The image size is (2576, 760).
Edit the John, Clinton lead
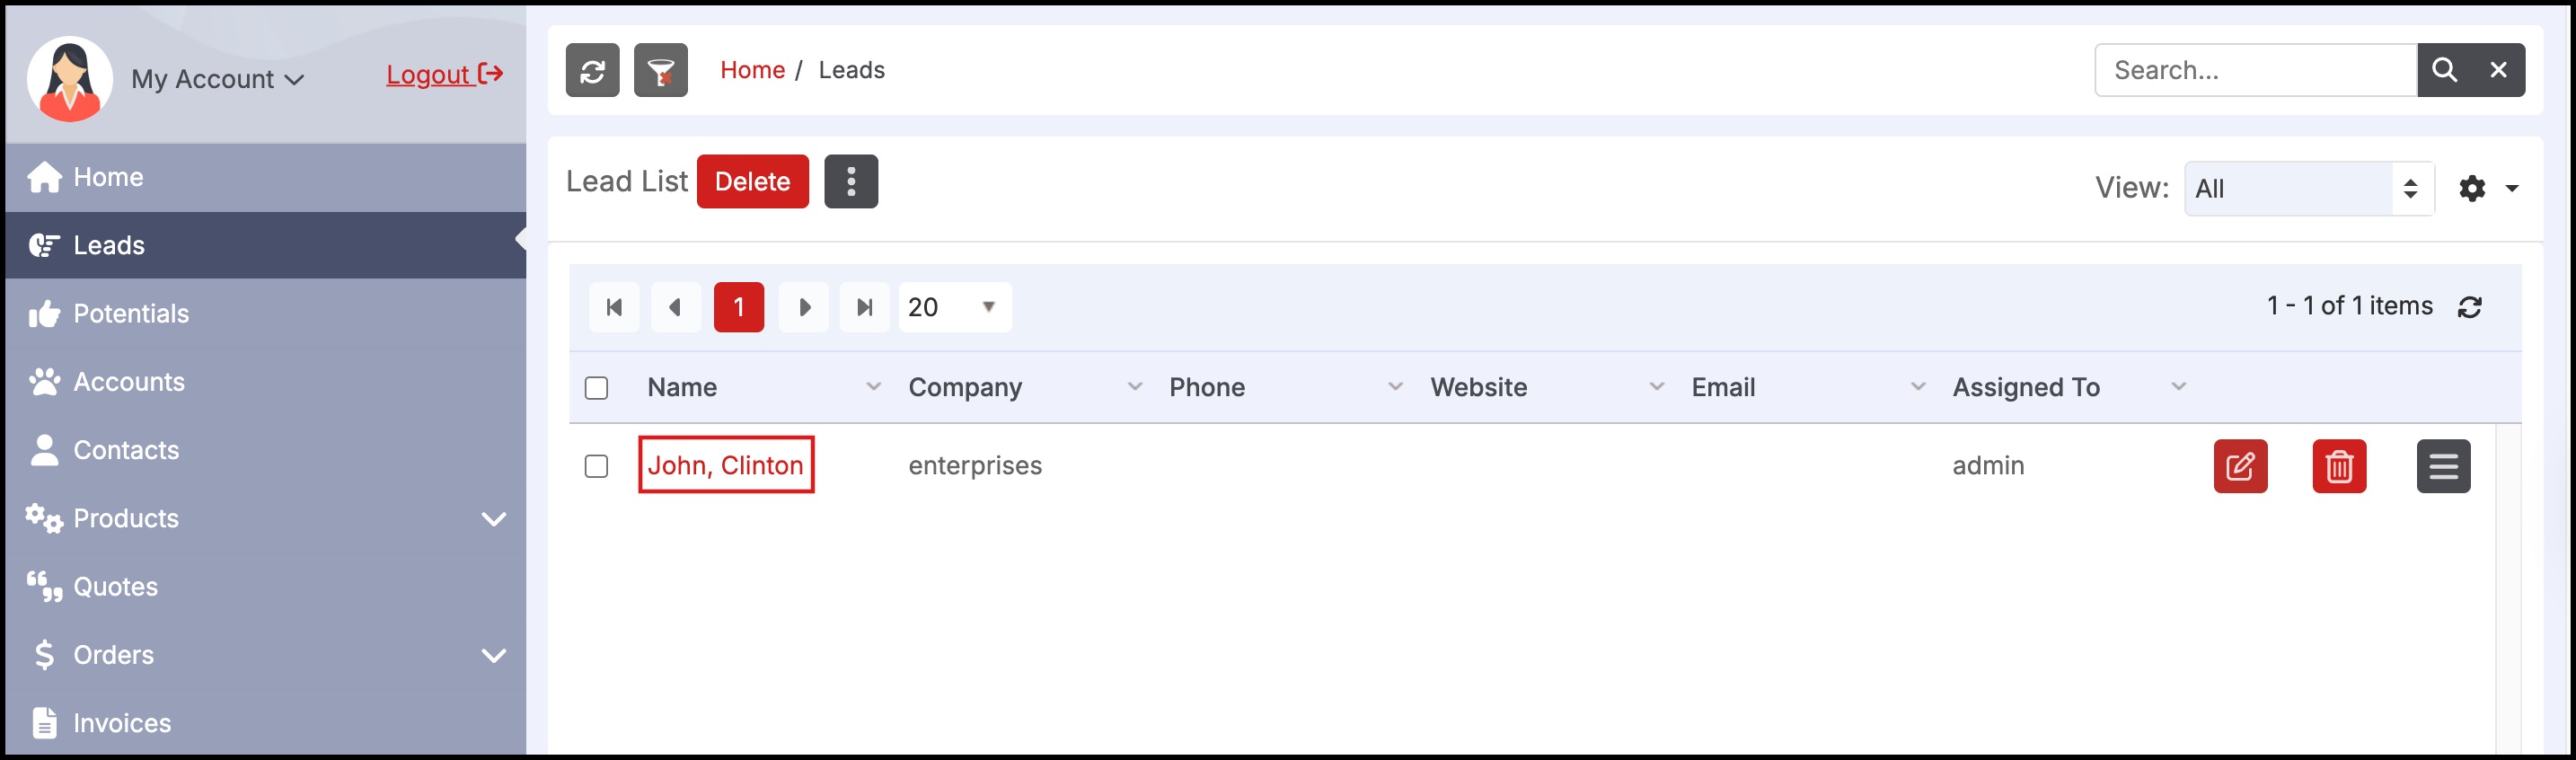point(2240,466)
